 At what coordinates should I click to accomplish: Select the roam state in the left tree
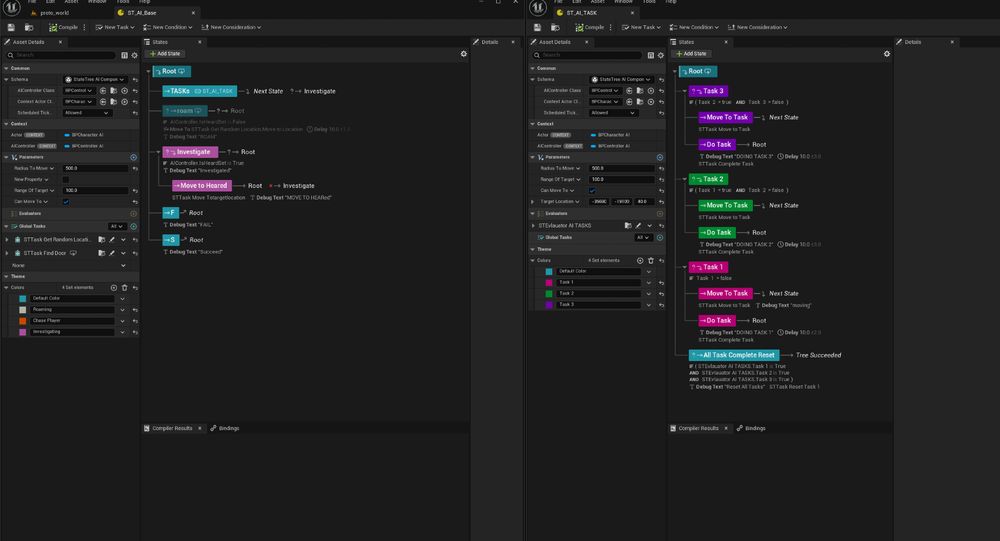click(x=184, y=111)
